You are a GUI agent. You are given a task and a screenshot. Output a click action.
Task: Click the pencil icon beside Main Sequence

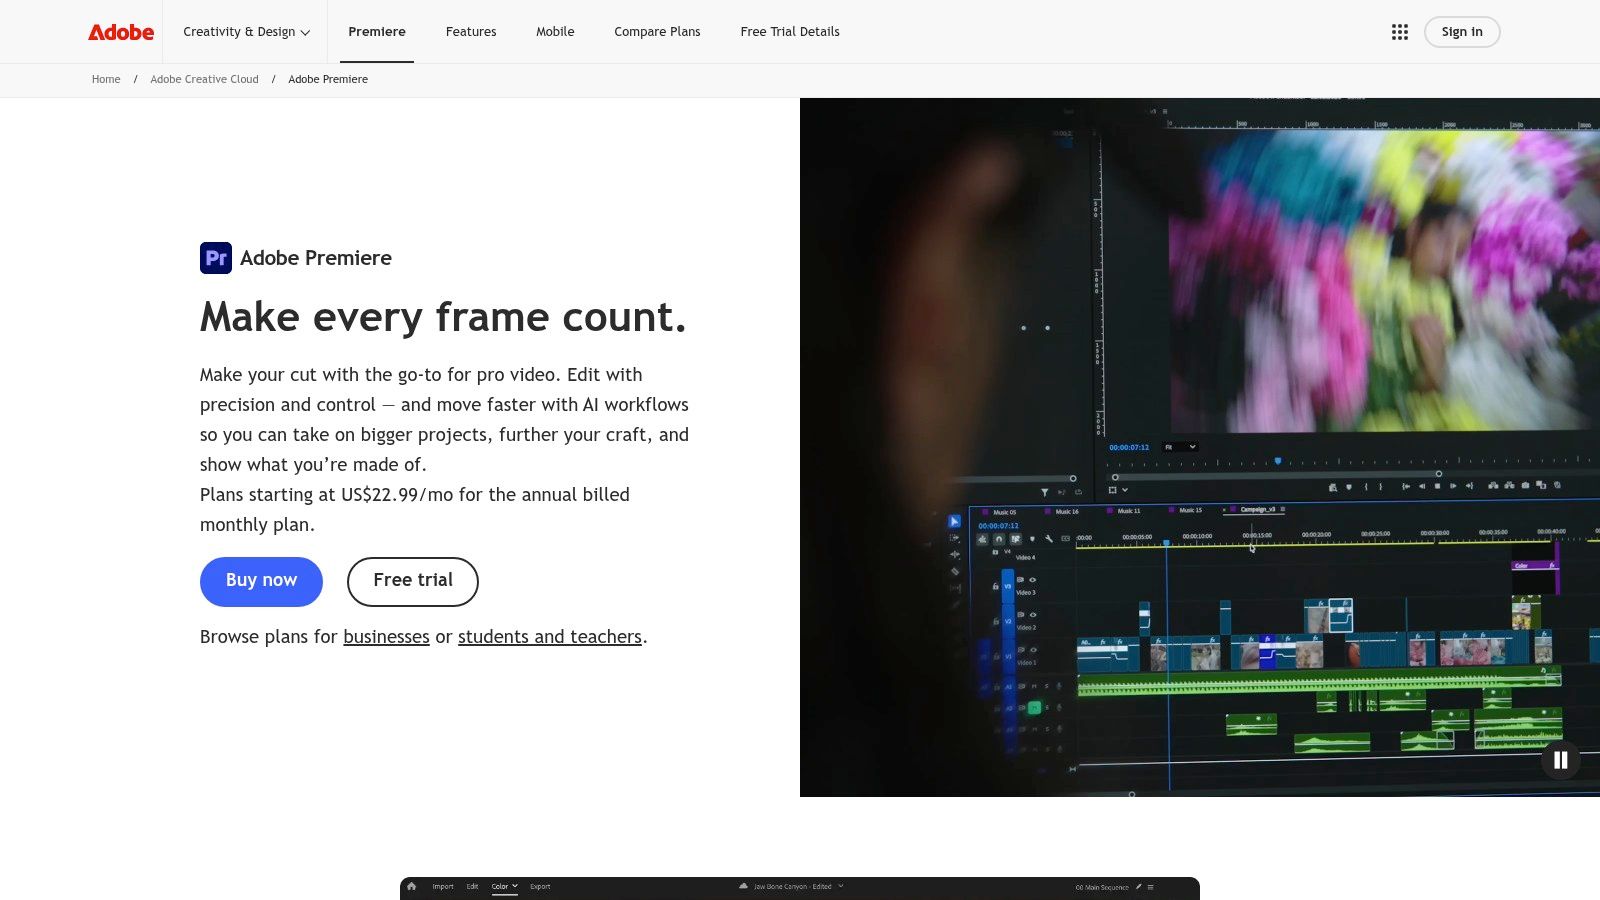pos(1138,887)
